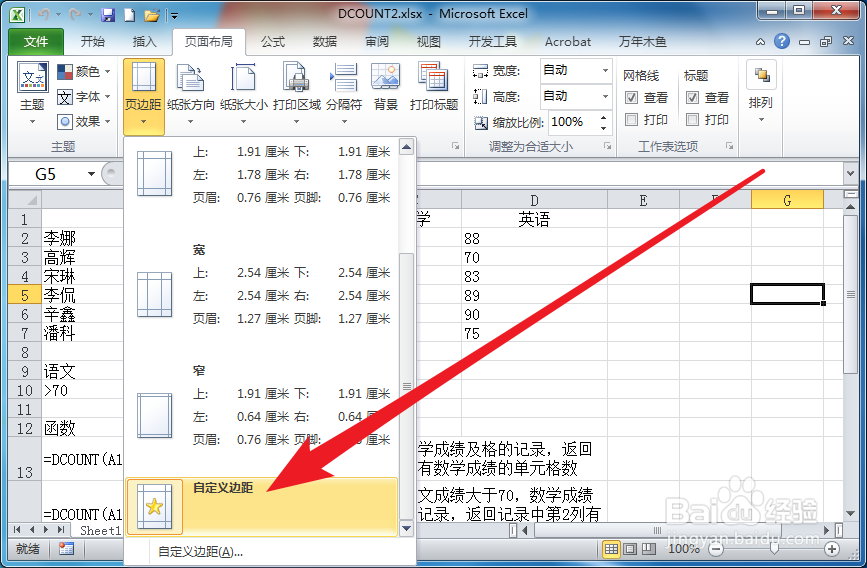This screenshot has width=867, height=568.
Task: Minimize the ribbon with the caret icon
Action: click(761, 42)
